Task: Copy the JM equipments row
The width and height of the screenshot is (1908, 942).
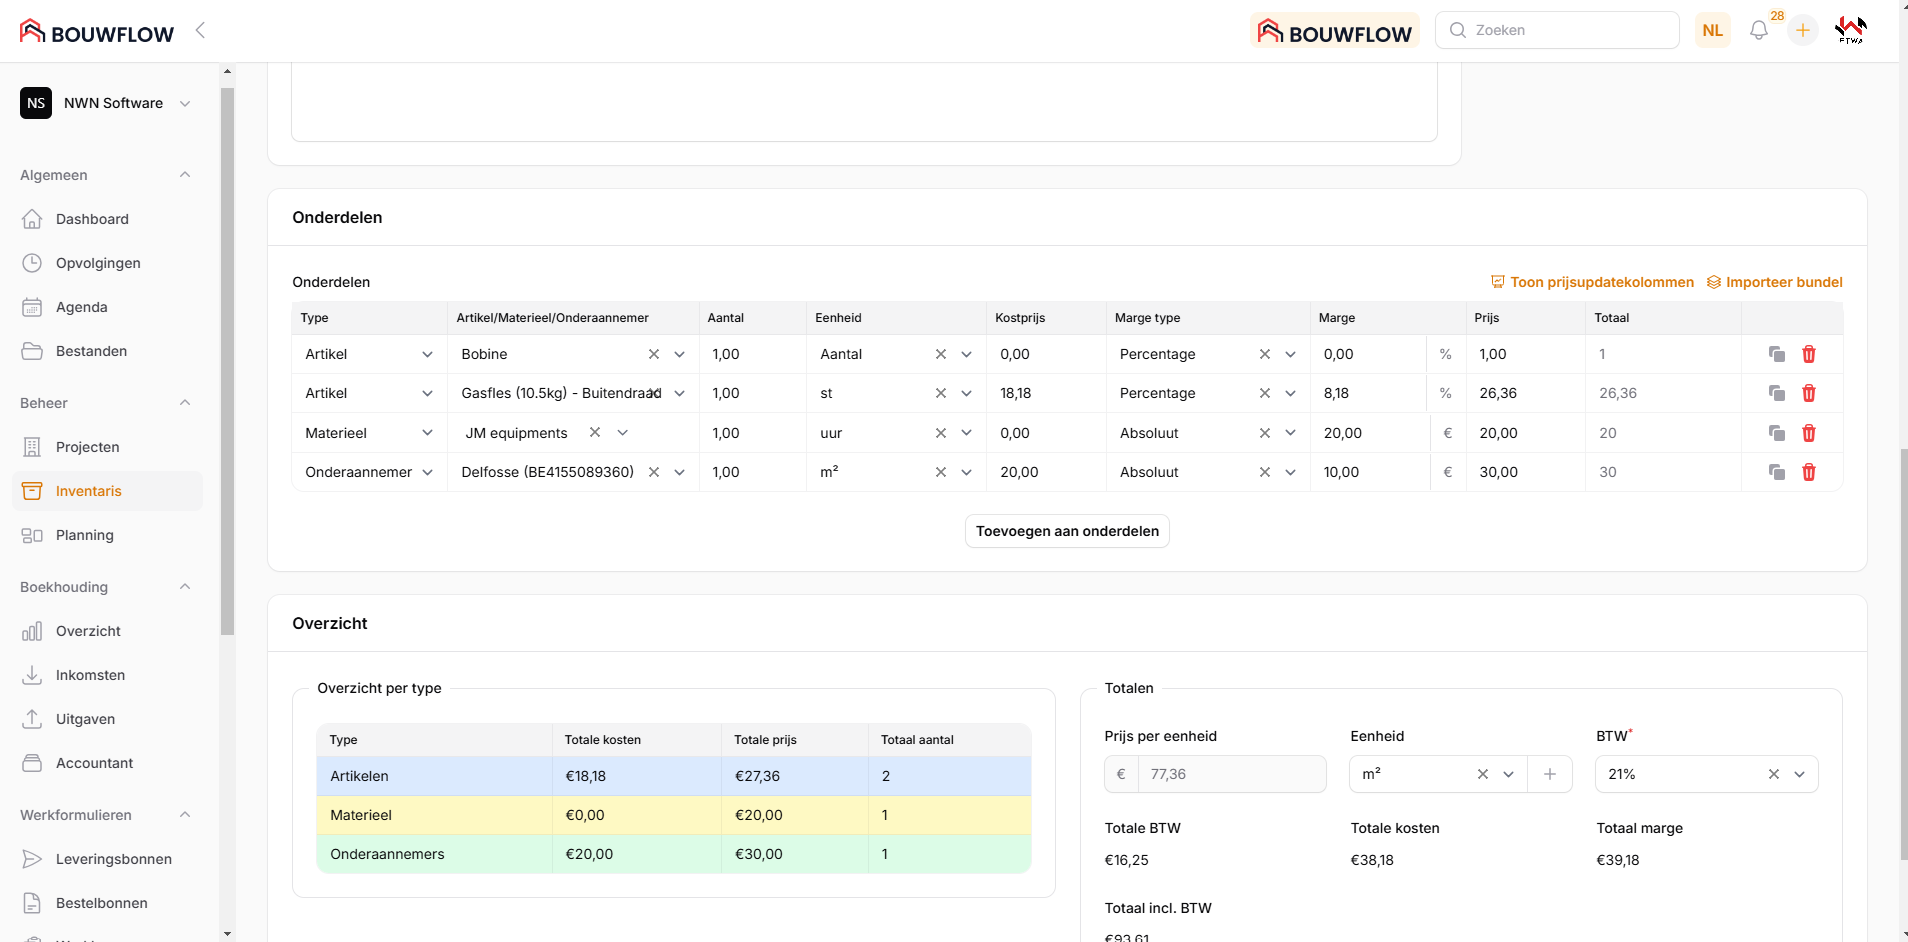Action: pos(1776,433)
